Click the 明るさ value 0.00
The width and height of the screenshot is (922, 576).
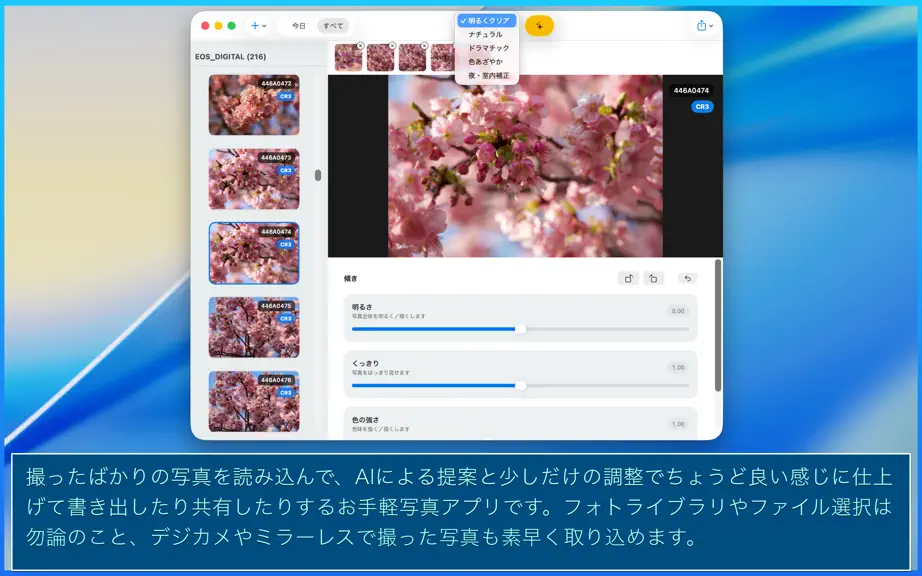tap(678, 311)
